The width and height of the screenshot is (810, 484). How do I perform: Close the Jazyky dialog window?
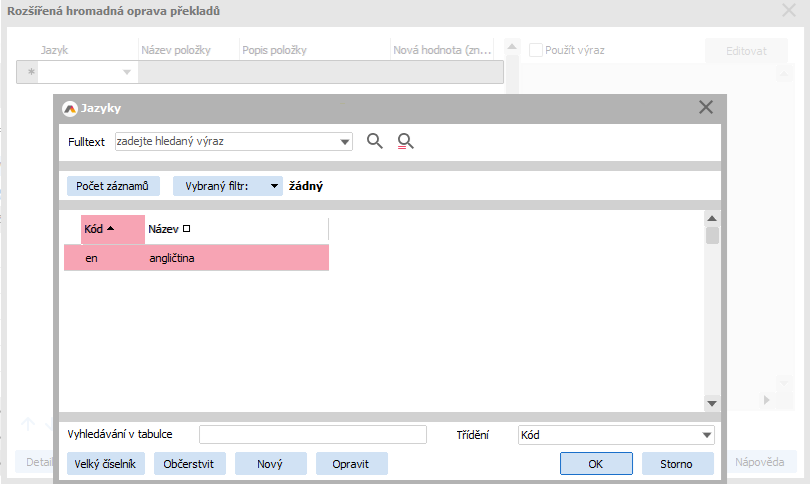point(706,108)
